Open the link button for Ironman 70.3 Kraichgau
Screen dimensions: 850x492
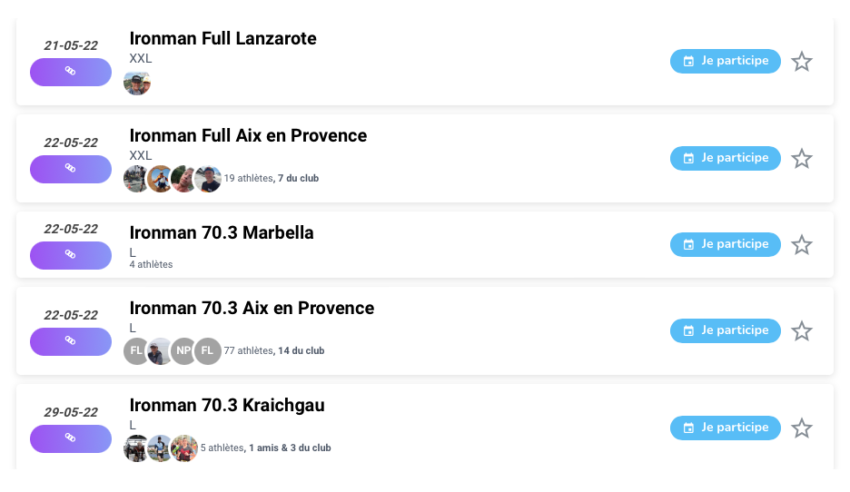point(70,438)
